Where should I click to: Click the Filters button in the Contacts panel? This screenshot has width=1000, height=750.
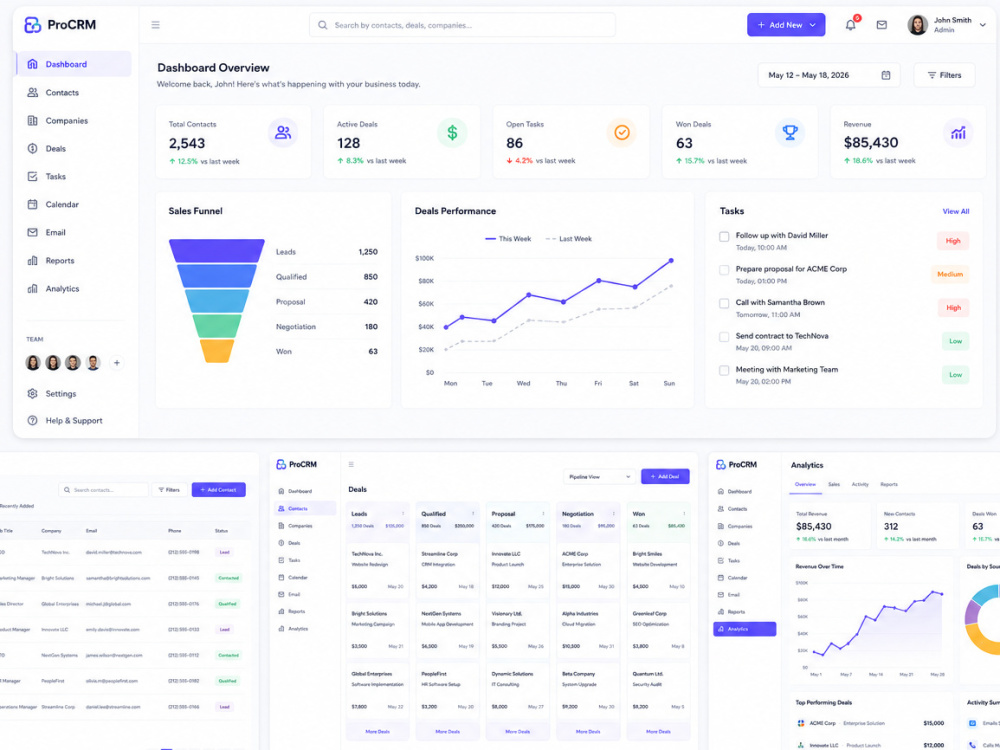169,490
